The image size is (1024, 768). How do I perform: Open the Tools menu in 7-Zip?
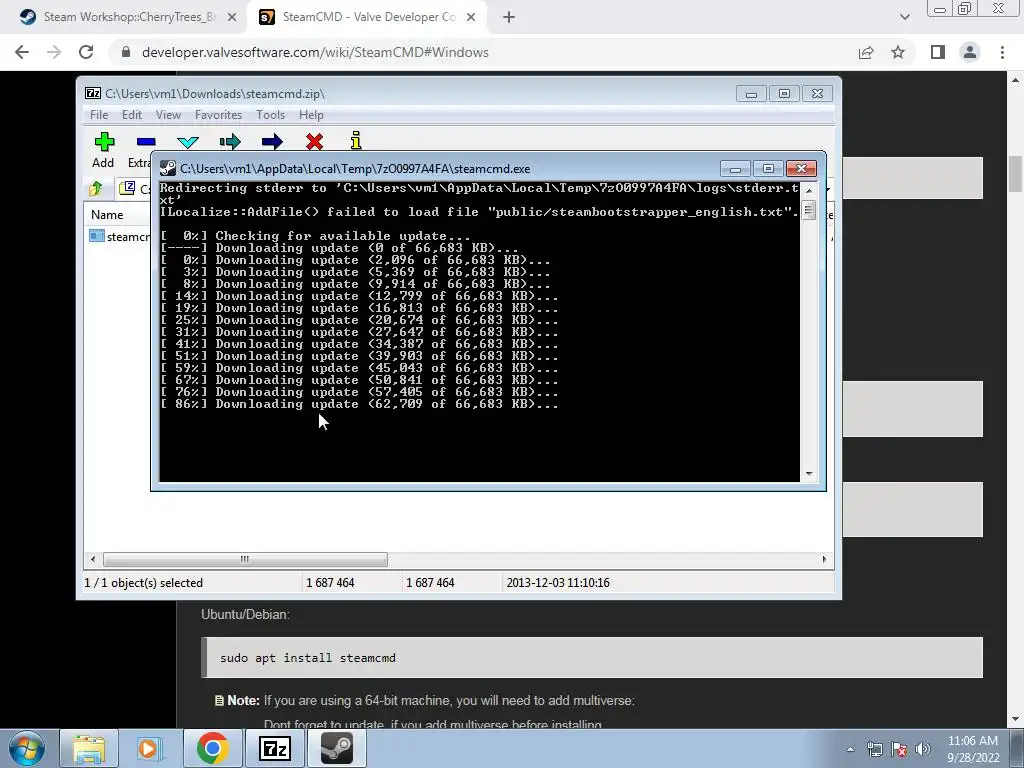tap(270, 115)
